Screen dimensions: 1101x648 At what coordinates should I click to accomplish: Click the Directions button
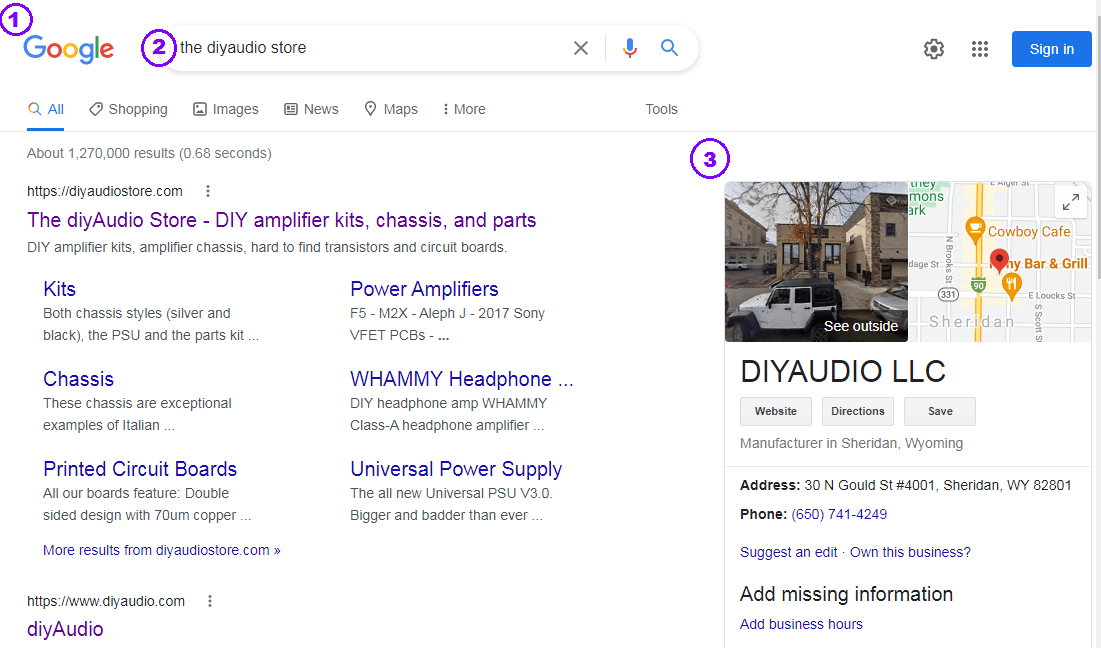[x=857, y=411]
